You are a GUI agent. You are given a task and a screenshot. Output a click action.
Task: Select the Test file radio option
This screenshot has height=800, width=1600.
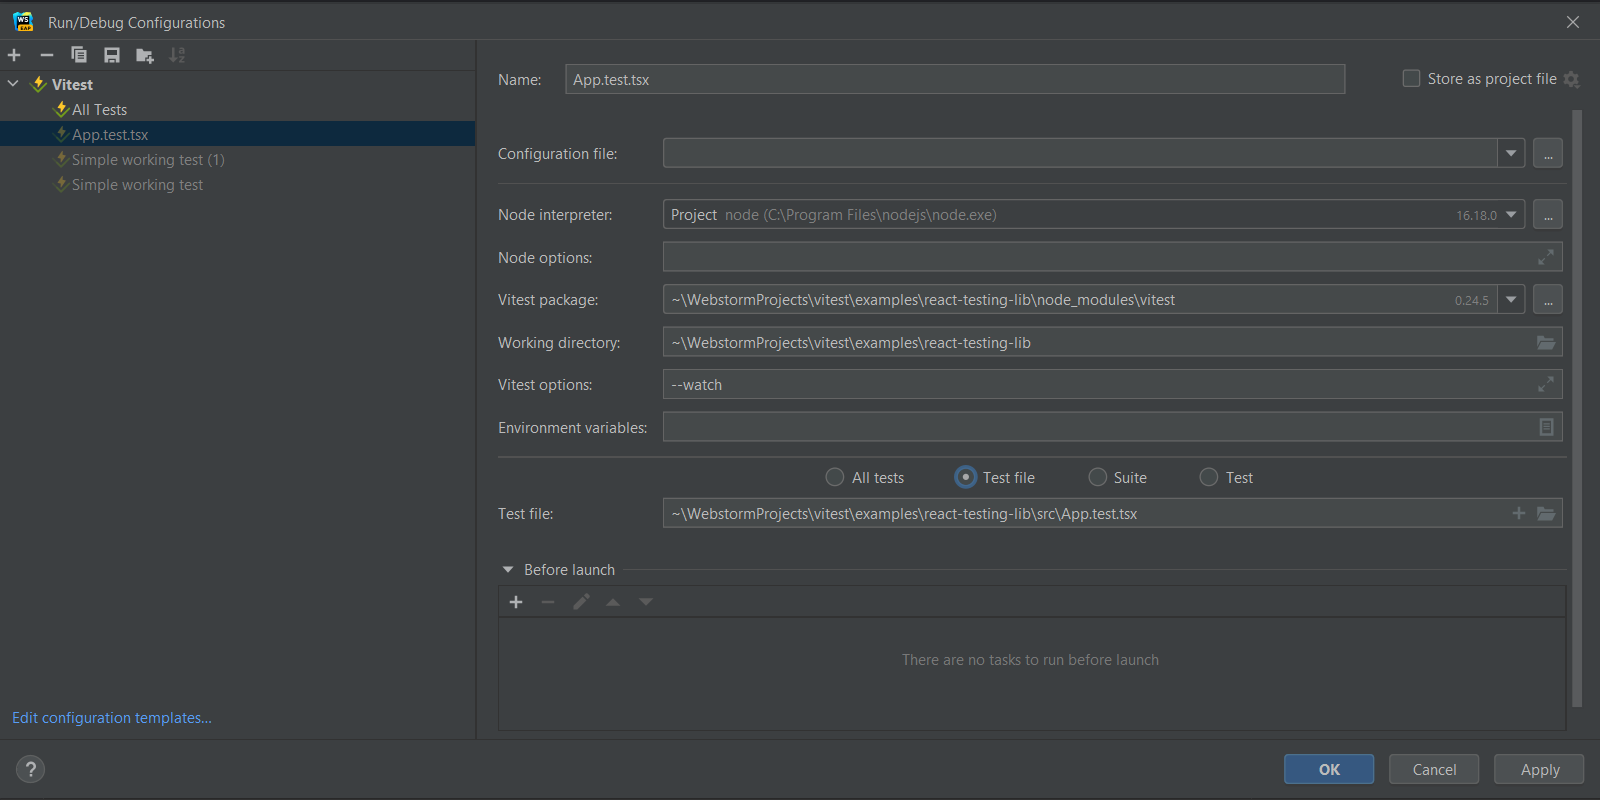pyautogui.click(x=965, y=477)
